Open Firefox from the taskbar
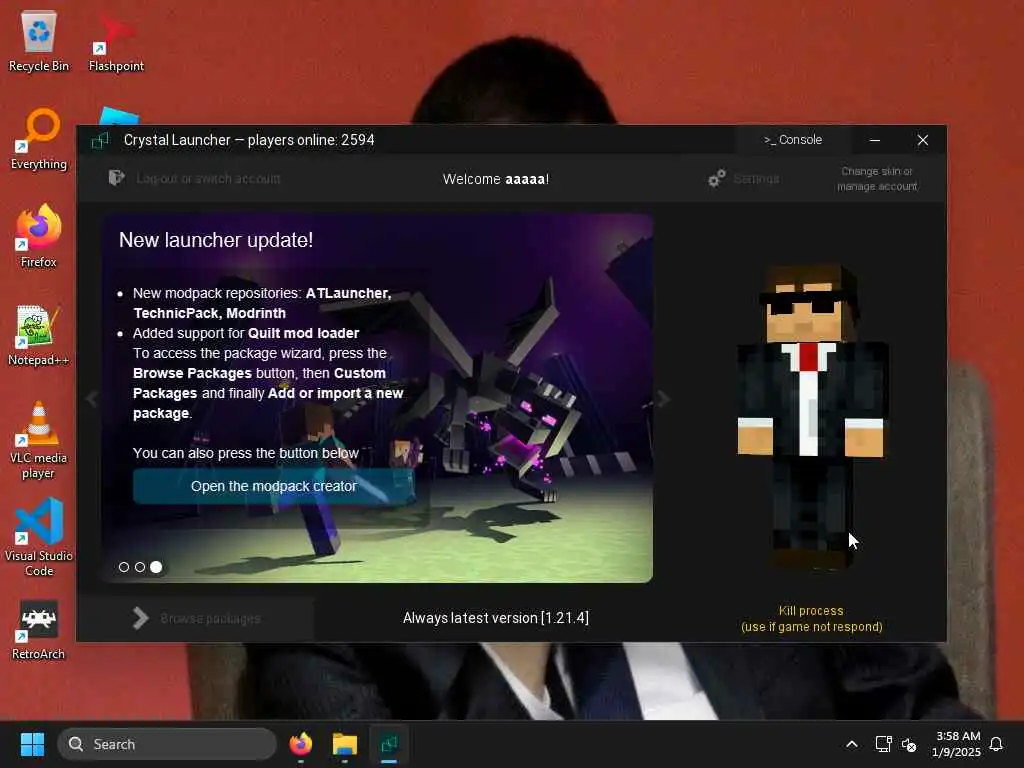1024x768 pixels. pyautogui.click(x=300, y=744)
